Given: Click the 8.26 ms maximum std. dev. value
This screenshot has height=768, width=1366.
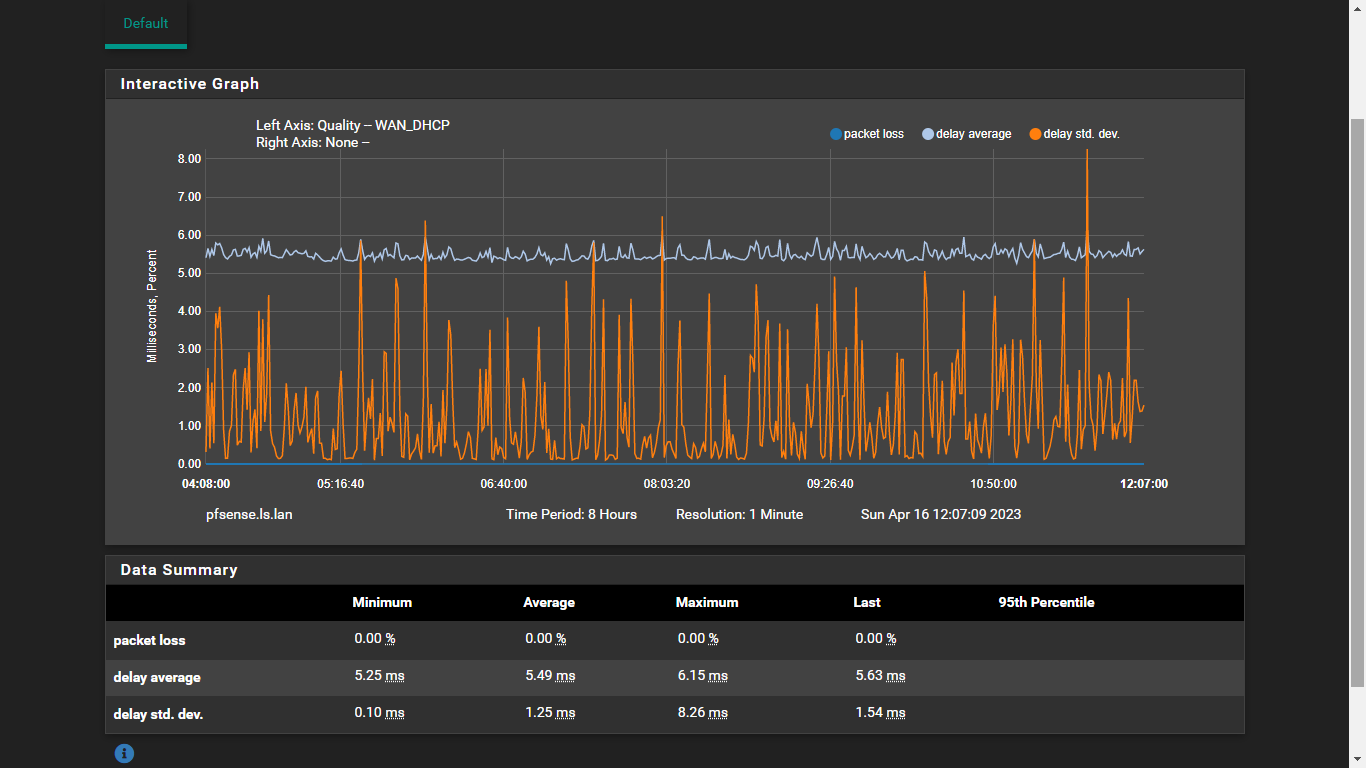Looking at the screenshot, I should [703, 713].
